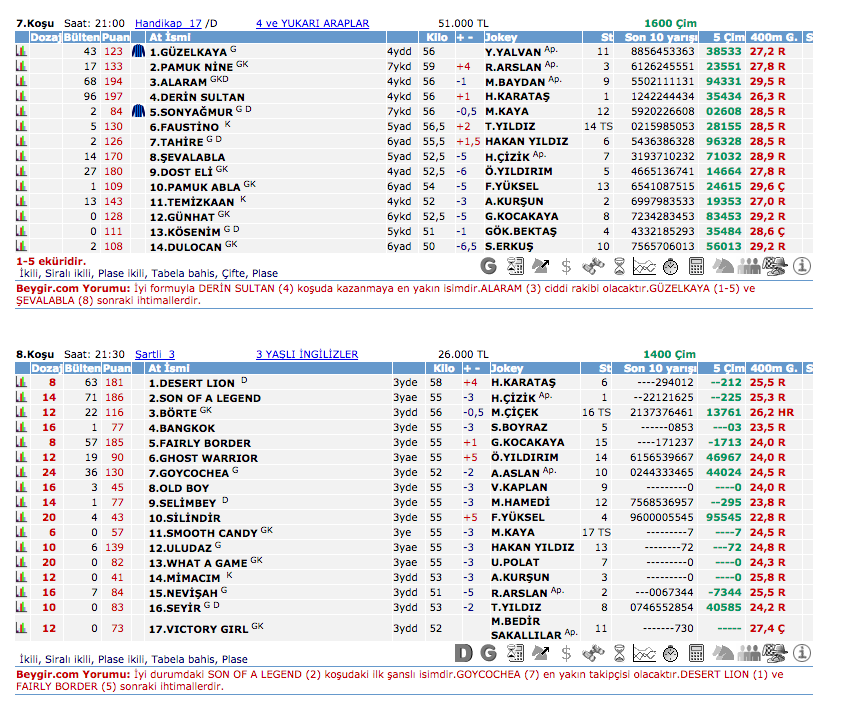Screen dimensions: 843x712
Task: Click the stopwatch icon under race 8
Action: pyautogui.click(x=671, y=654)
